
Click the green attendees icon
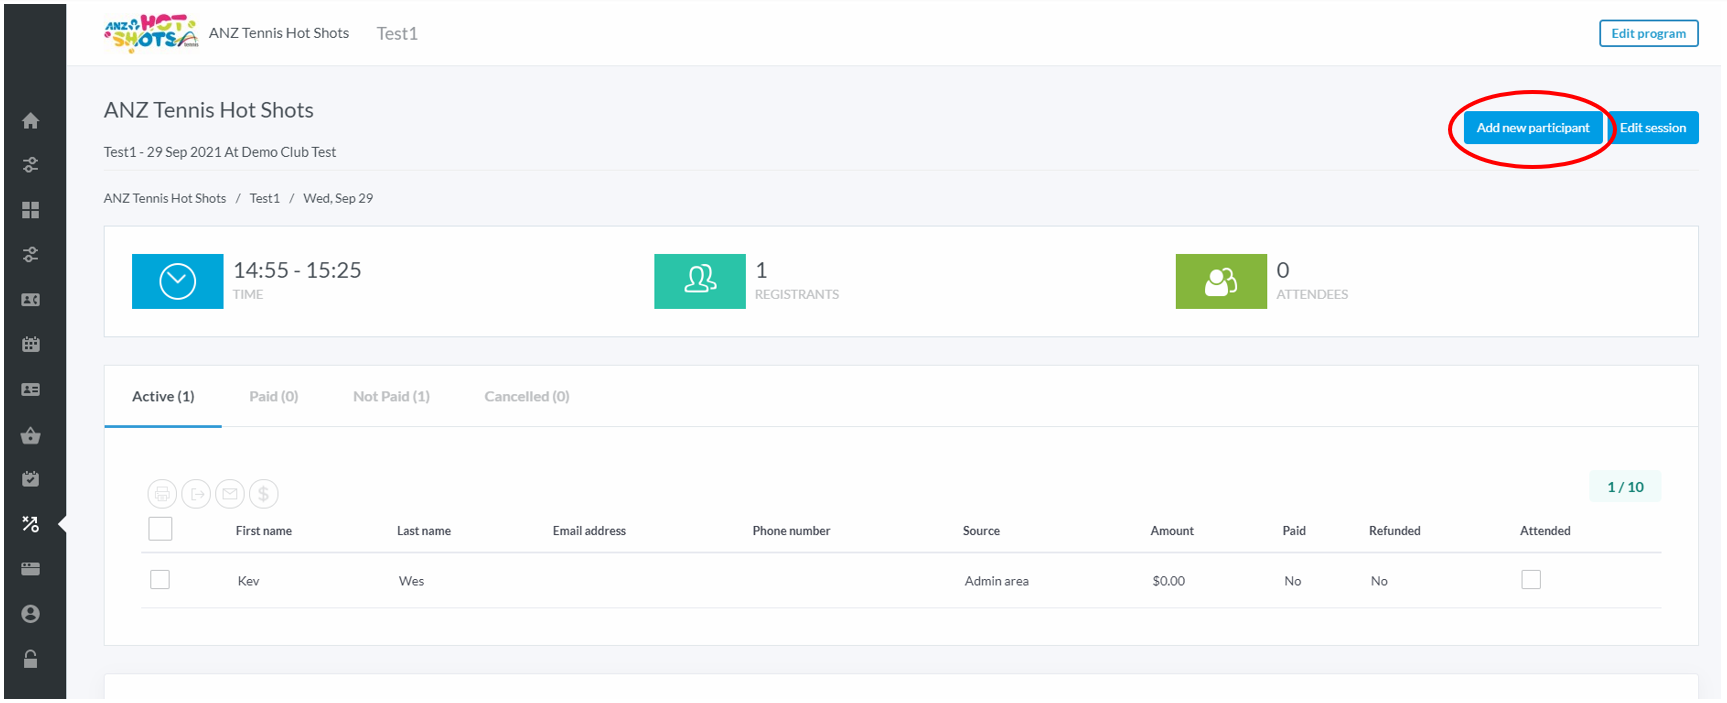(x=1221, y=281)
